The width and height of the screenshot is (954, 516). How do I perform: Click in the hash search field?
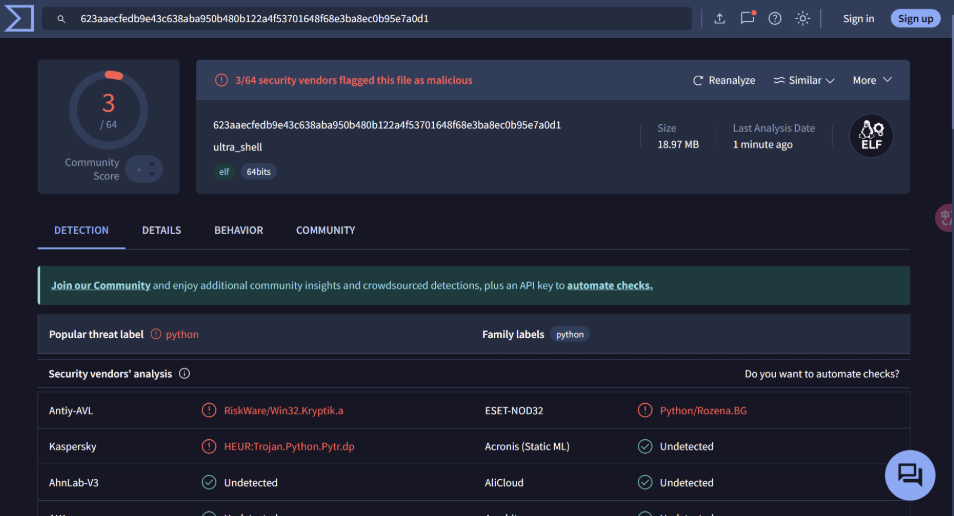(367, 18)
